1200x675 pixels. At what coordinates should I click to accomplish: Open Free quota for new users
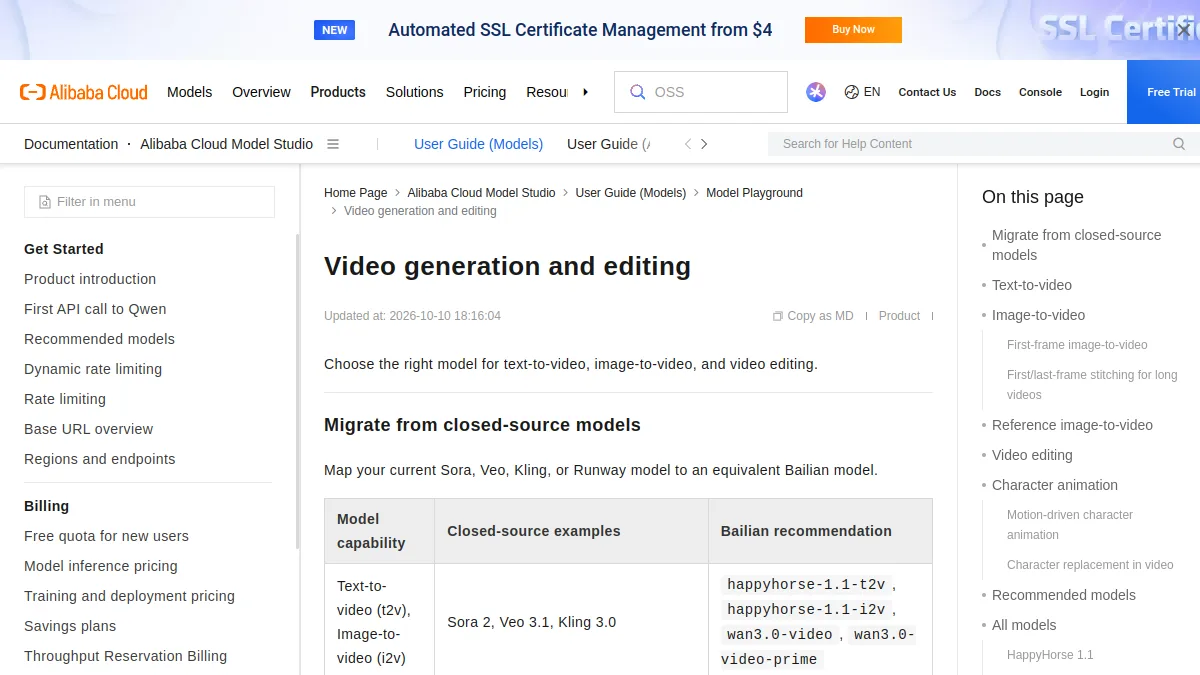[106, 536]
